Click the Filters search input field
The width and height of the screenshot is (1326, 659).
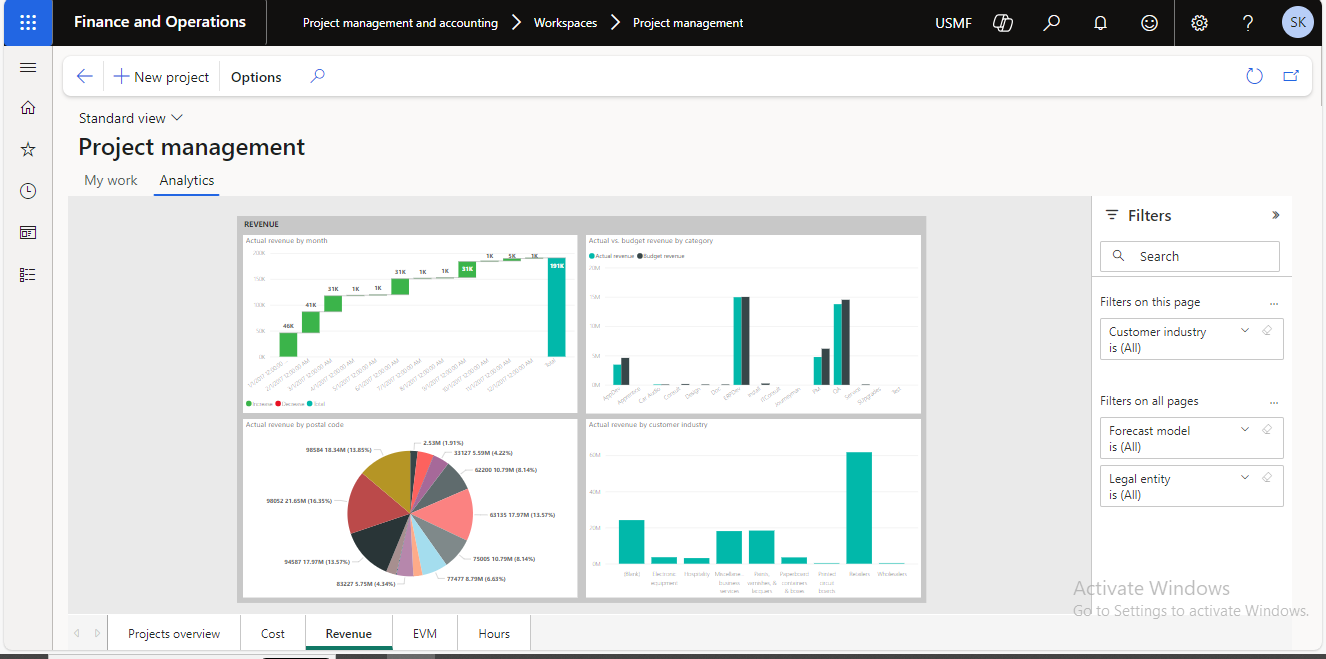(1200, 256)
